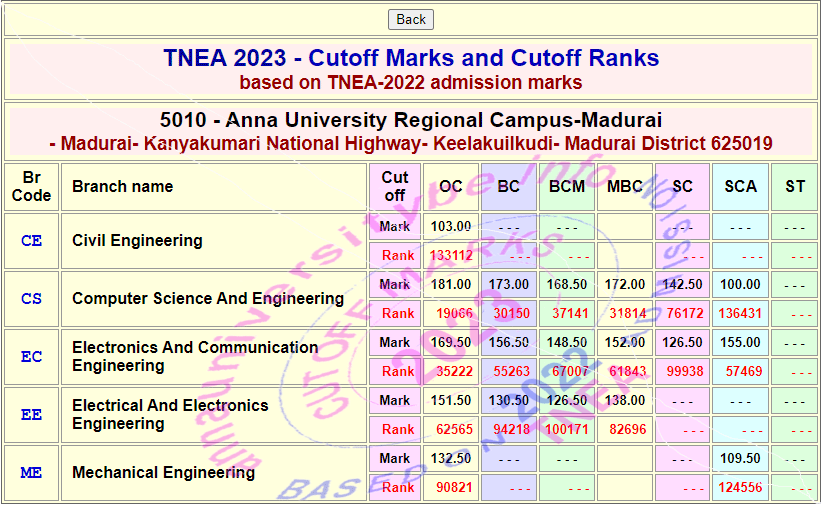
Task: Select Electronics And Communication Engineering branch name
Action: click(195, 357)
